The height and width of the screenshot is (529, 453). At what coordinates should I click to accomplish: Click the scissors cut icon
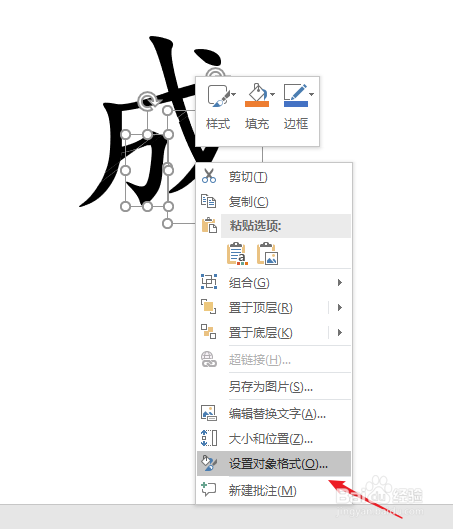pos(209,176)
